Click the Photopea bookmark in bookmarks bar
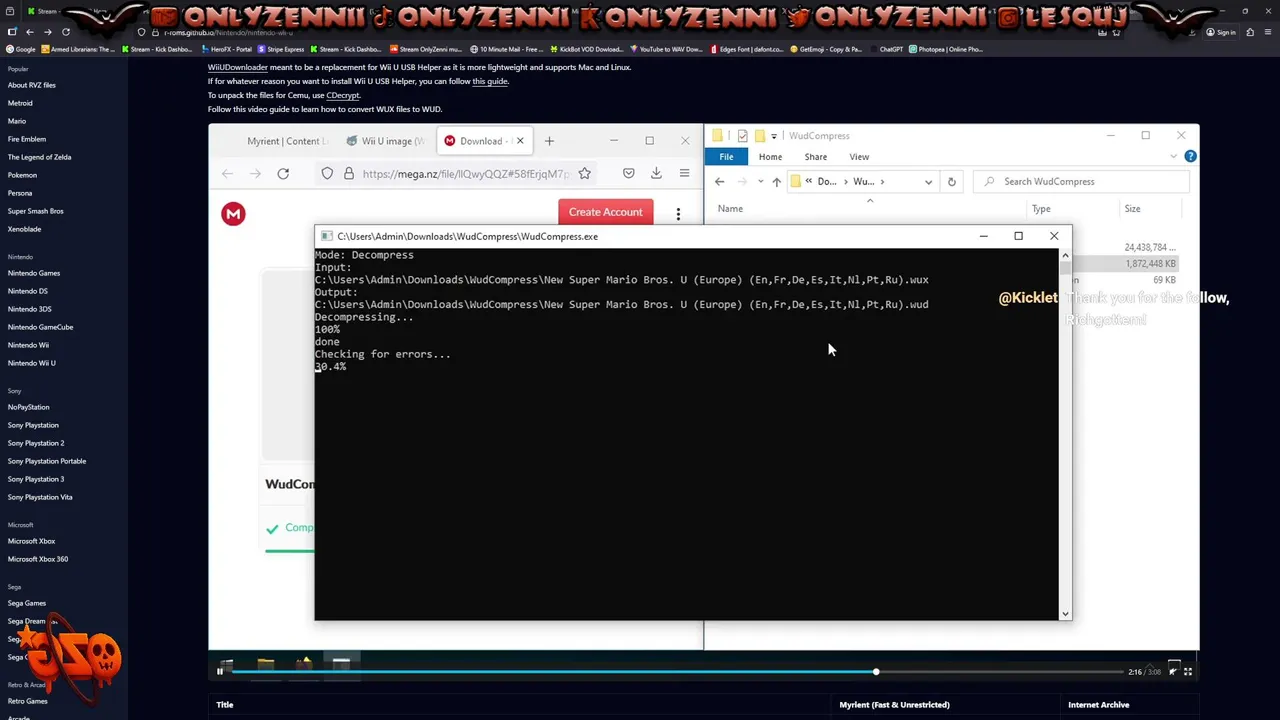This screenshot has height=720, width=1280. point(945,49)
